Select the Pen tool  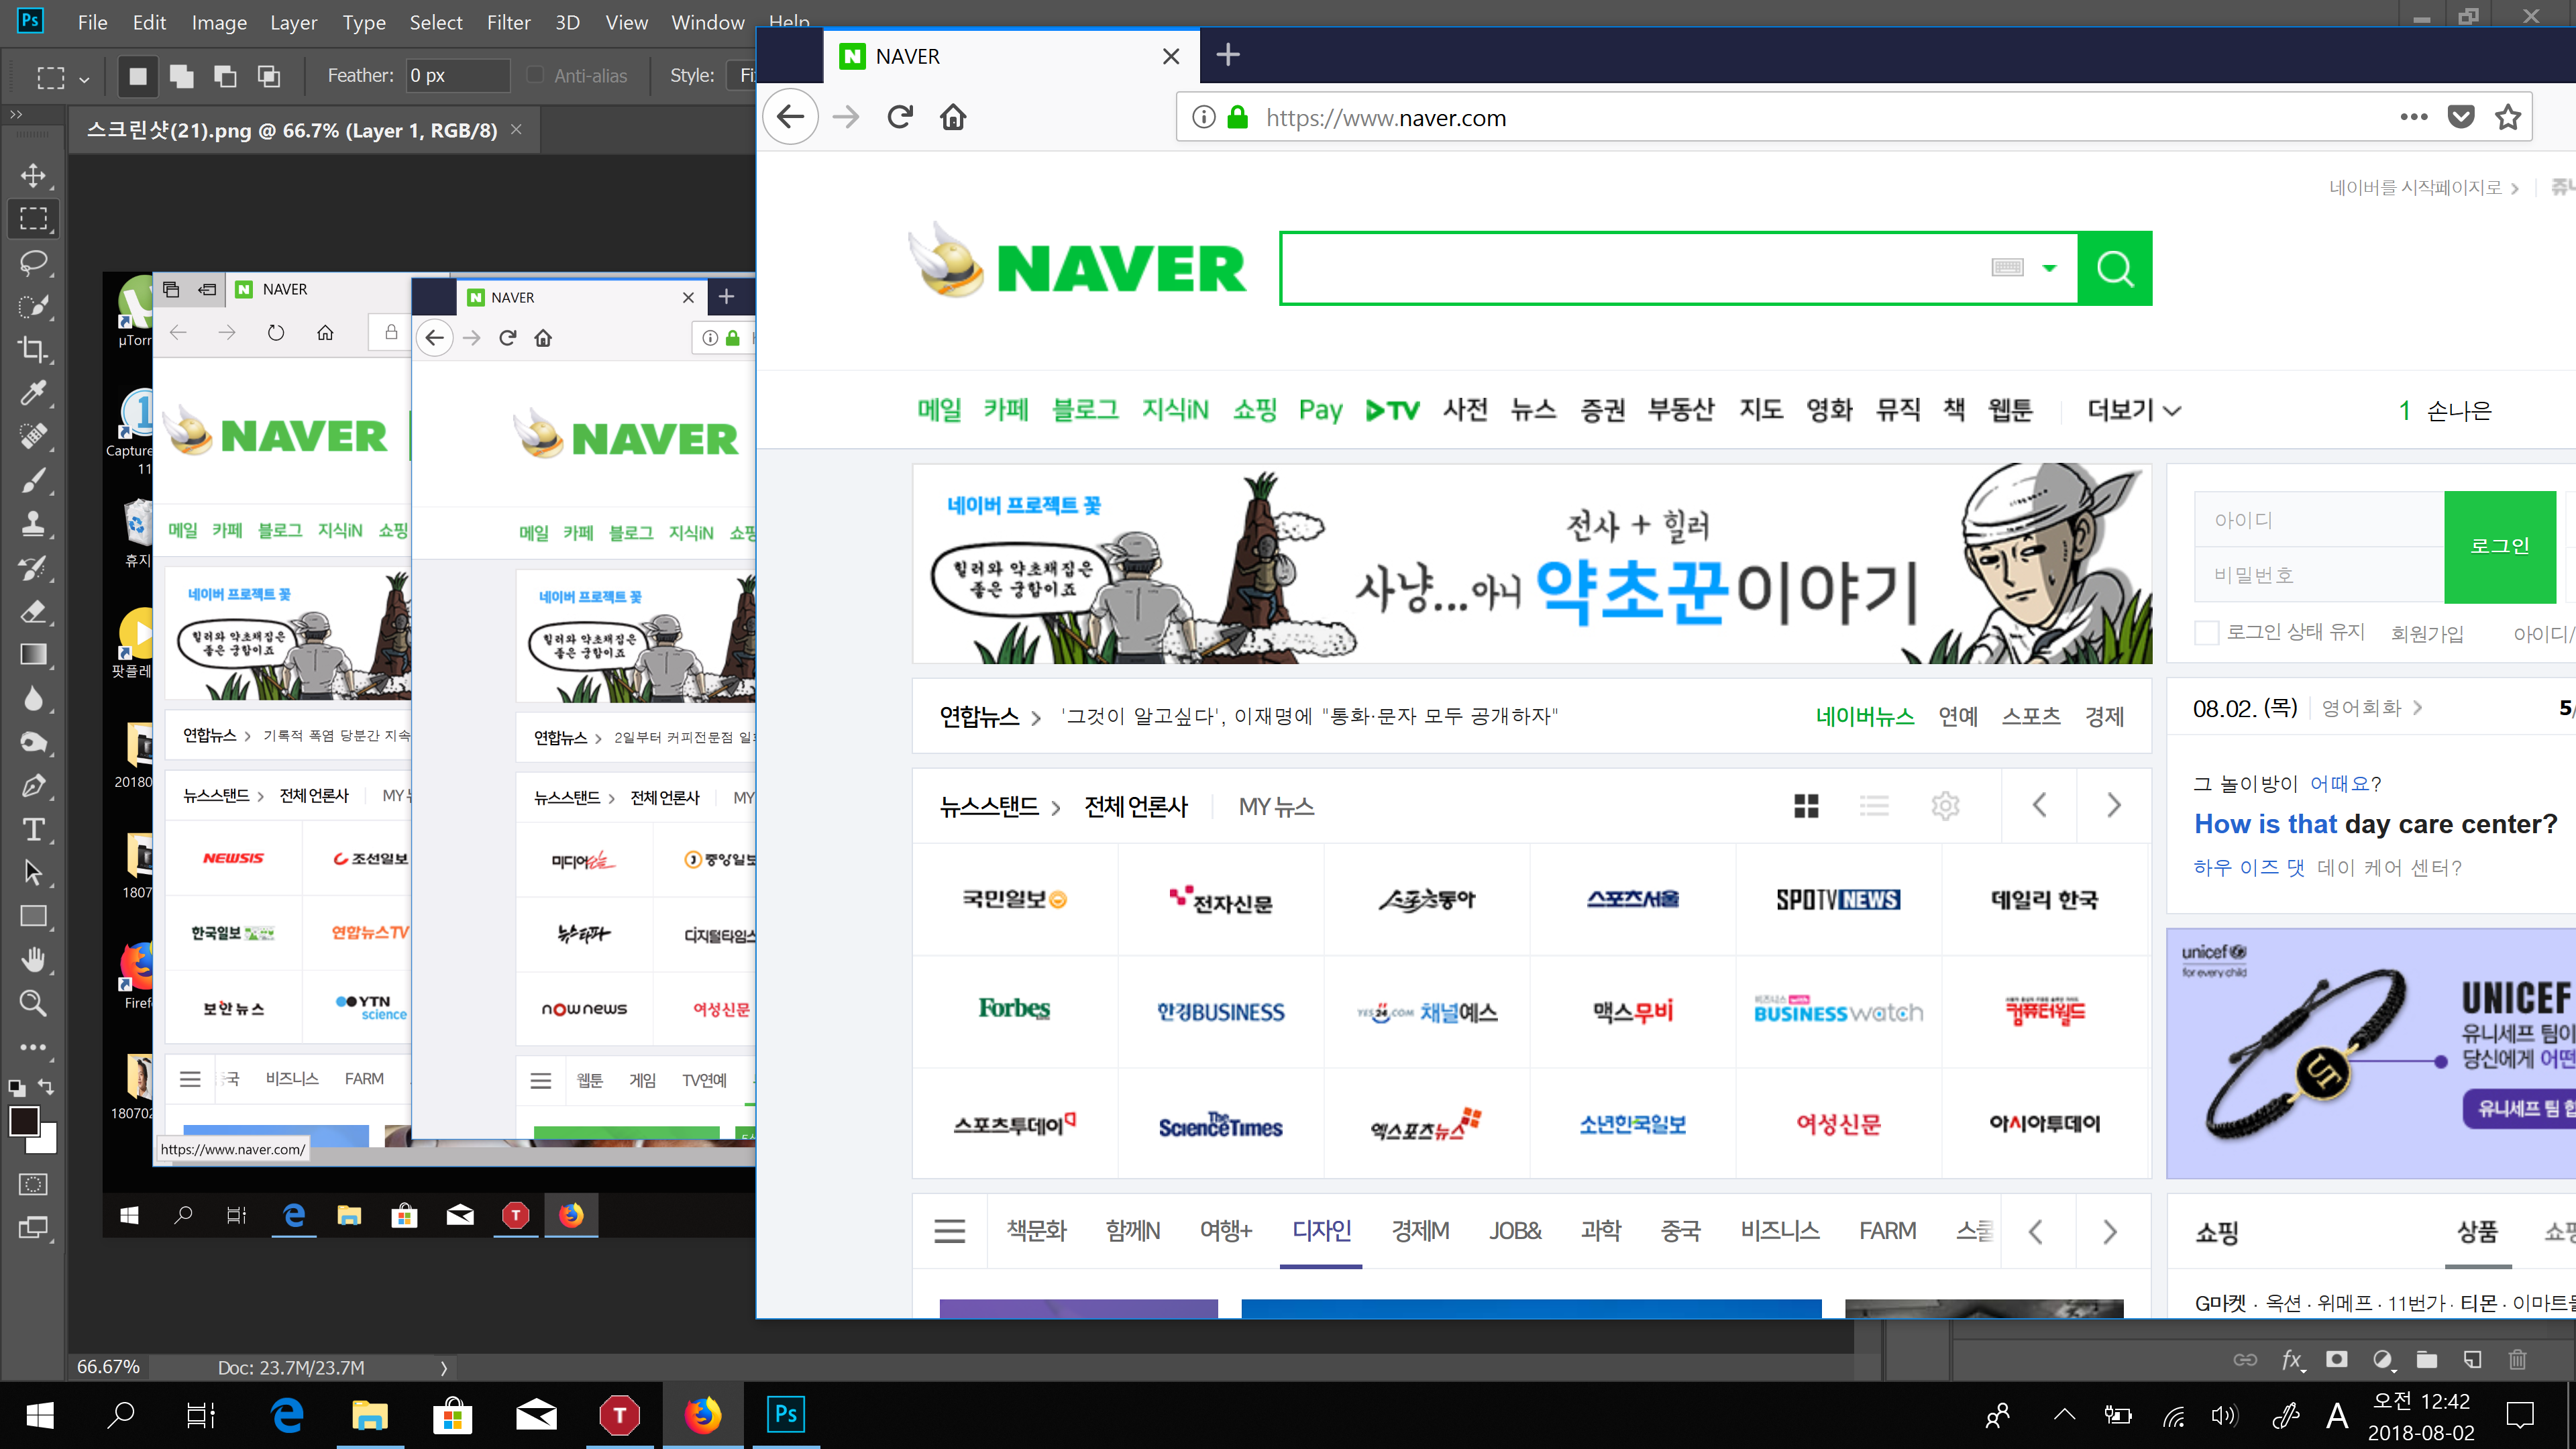pyautogui.click(x=33, y=786)
